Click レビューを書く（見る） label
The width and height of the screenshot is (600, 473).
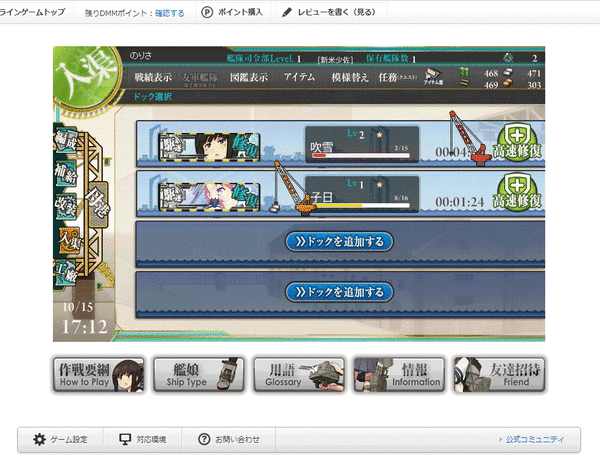tap(337, 12)
